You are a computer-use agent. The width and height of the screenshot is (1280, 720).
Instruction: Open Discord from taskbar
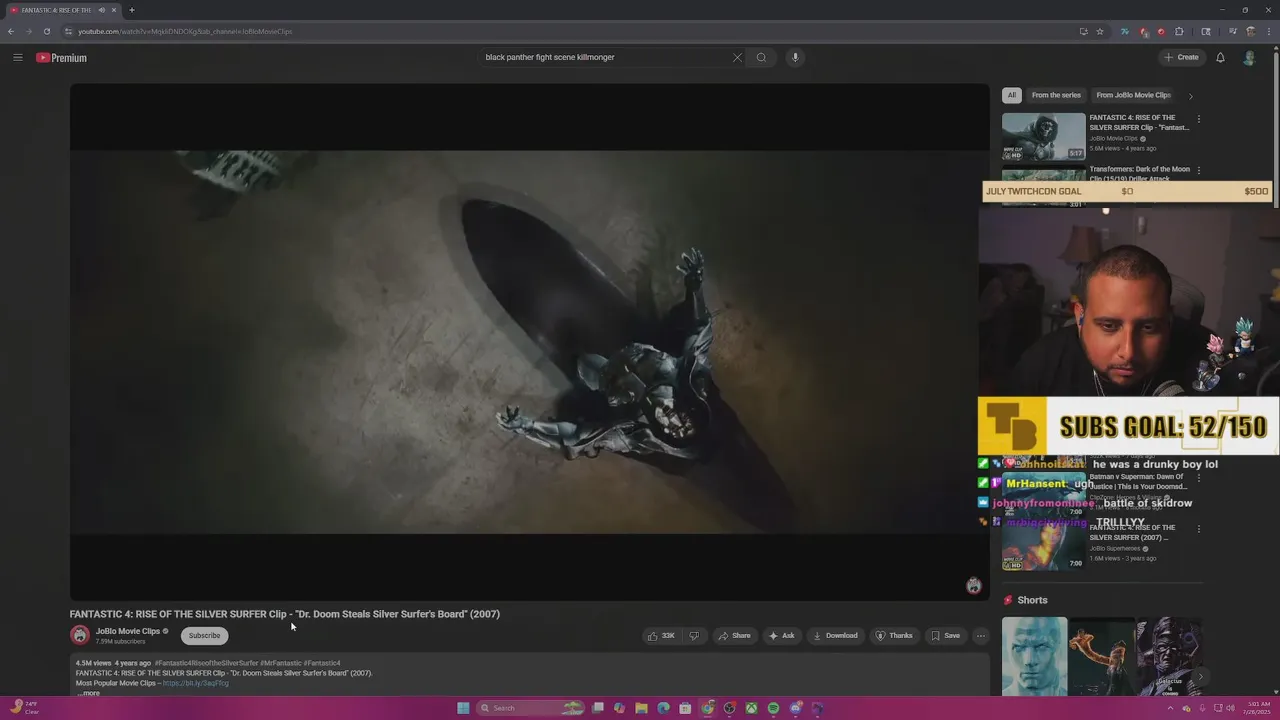click(x=795, y=708)
